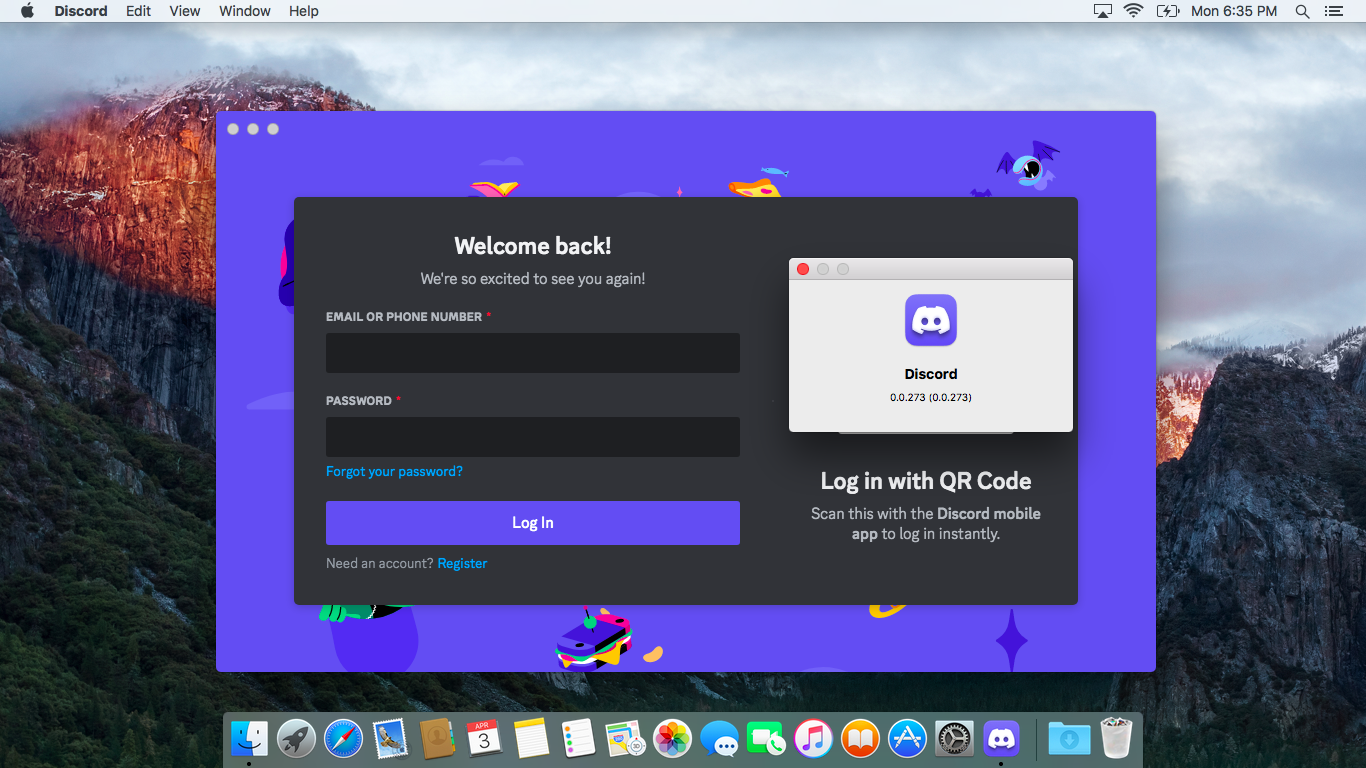This screenshot has width=1366, height=768.
Task: Open Maps icon in dock
Action: (x=625, y=739)
